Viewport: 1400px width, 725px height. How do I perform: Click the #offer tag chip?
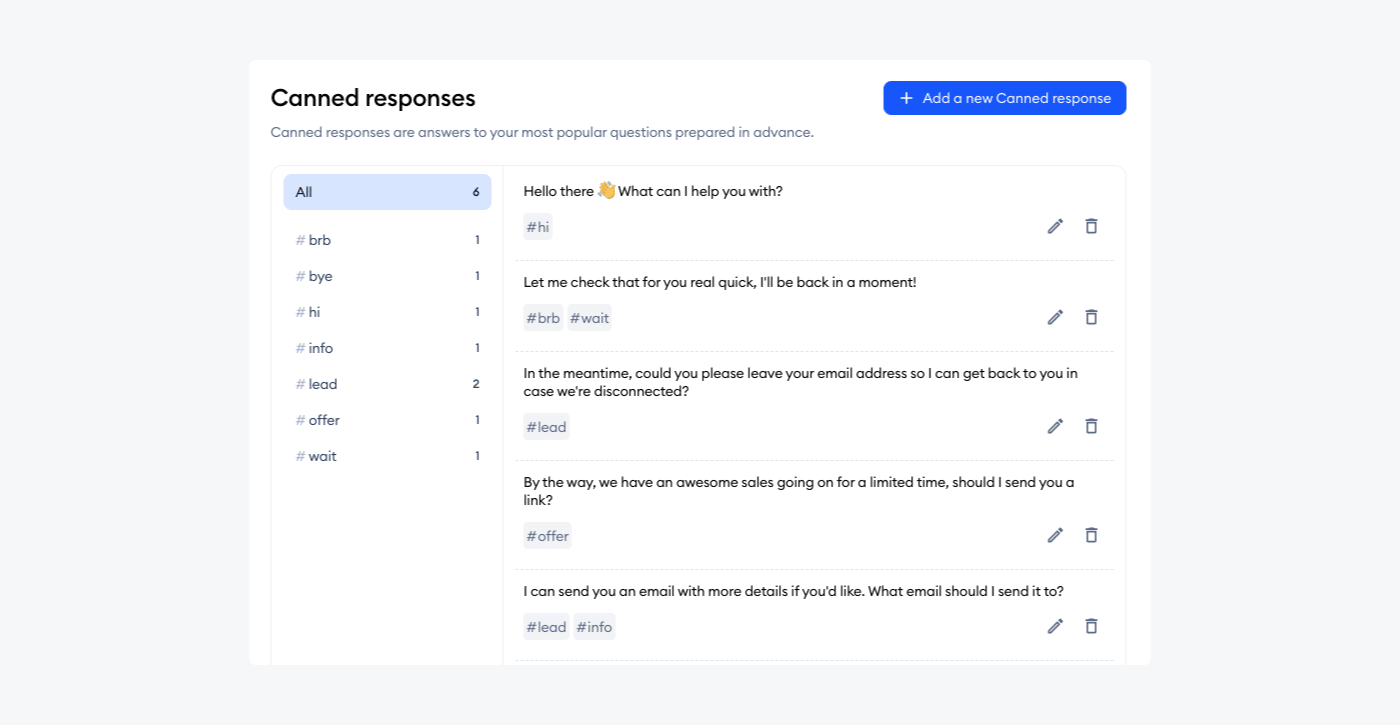click(x=547, y=535)
